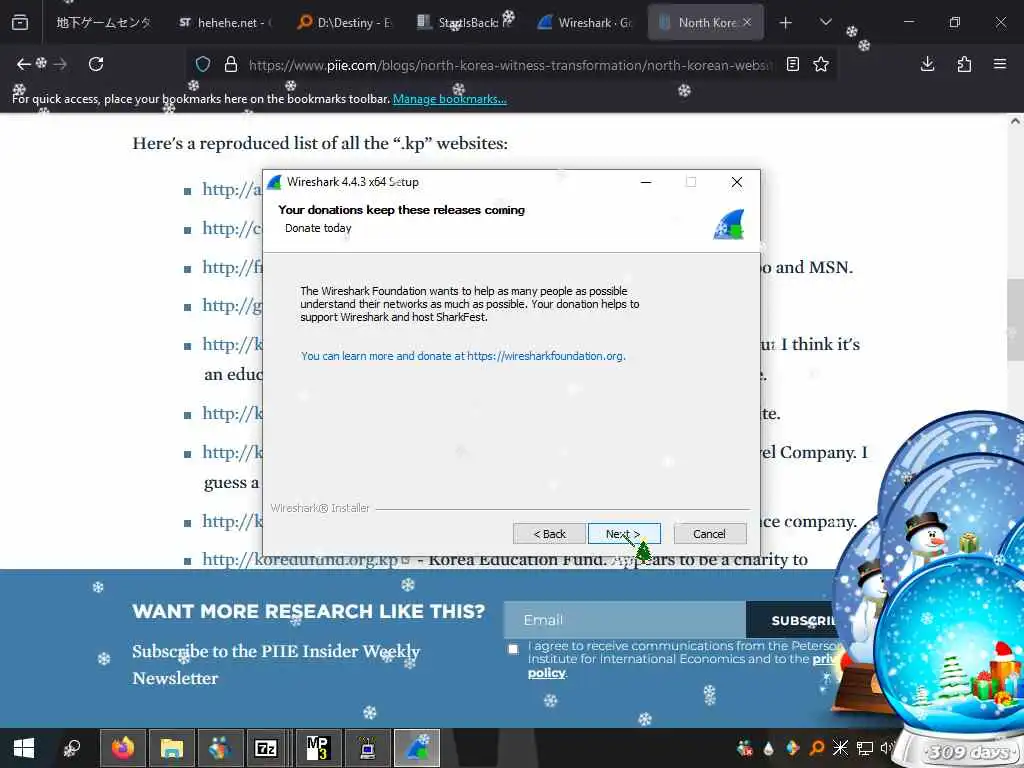Tick the agree to receive communications checkbox

(513, 648)
